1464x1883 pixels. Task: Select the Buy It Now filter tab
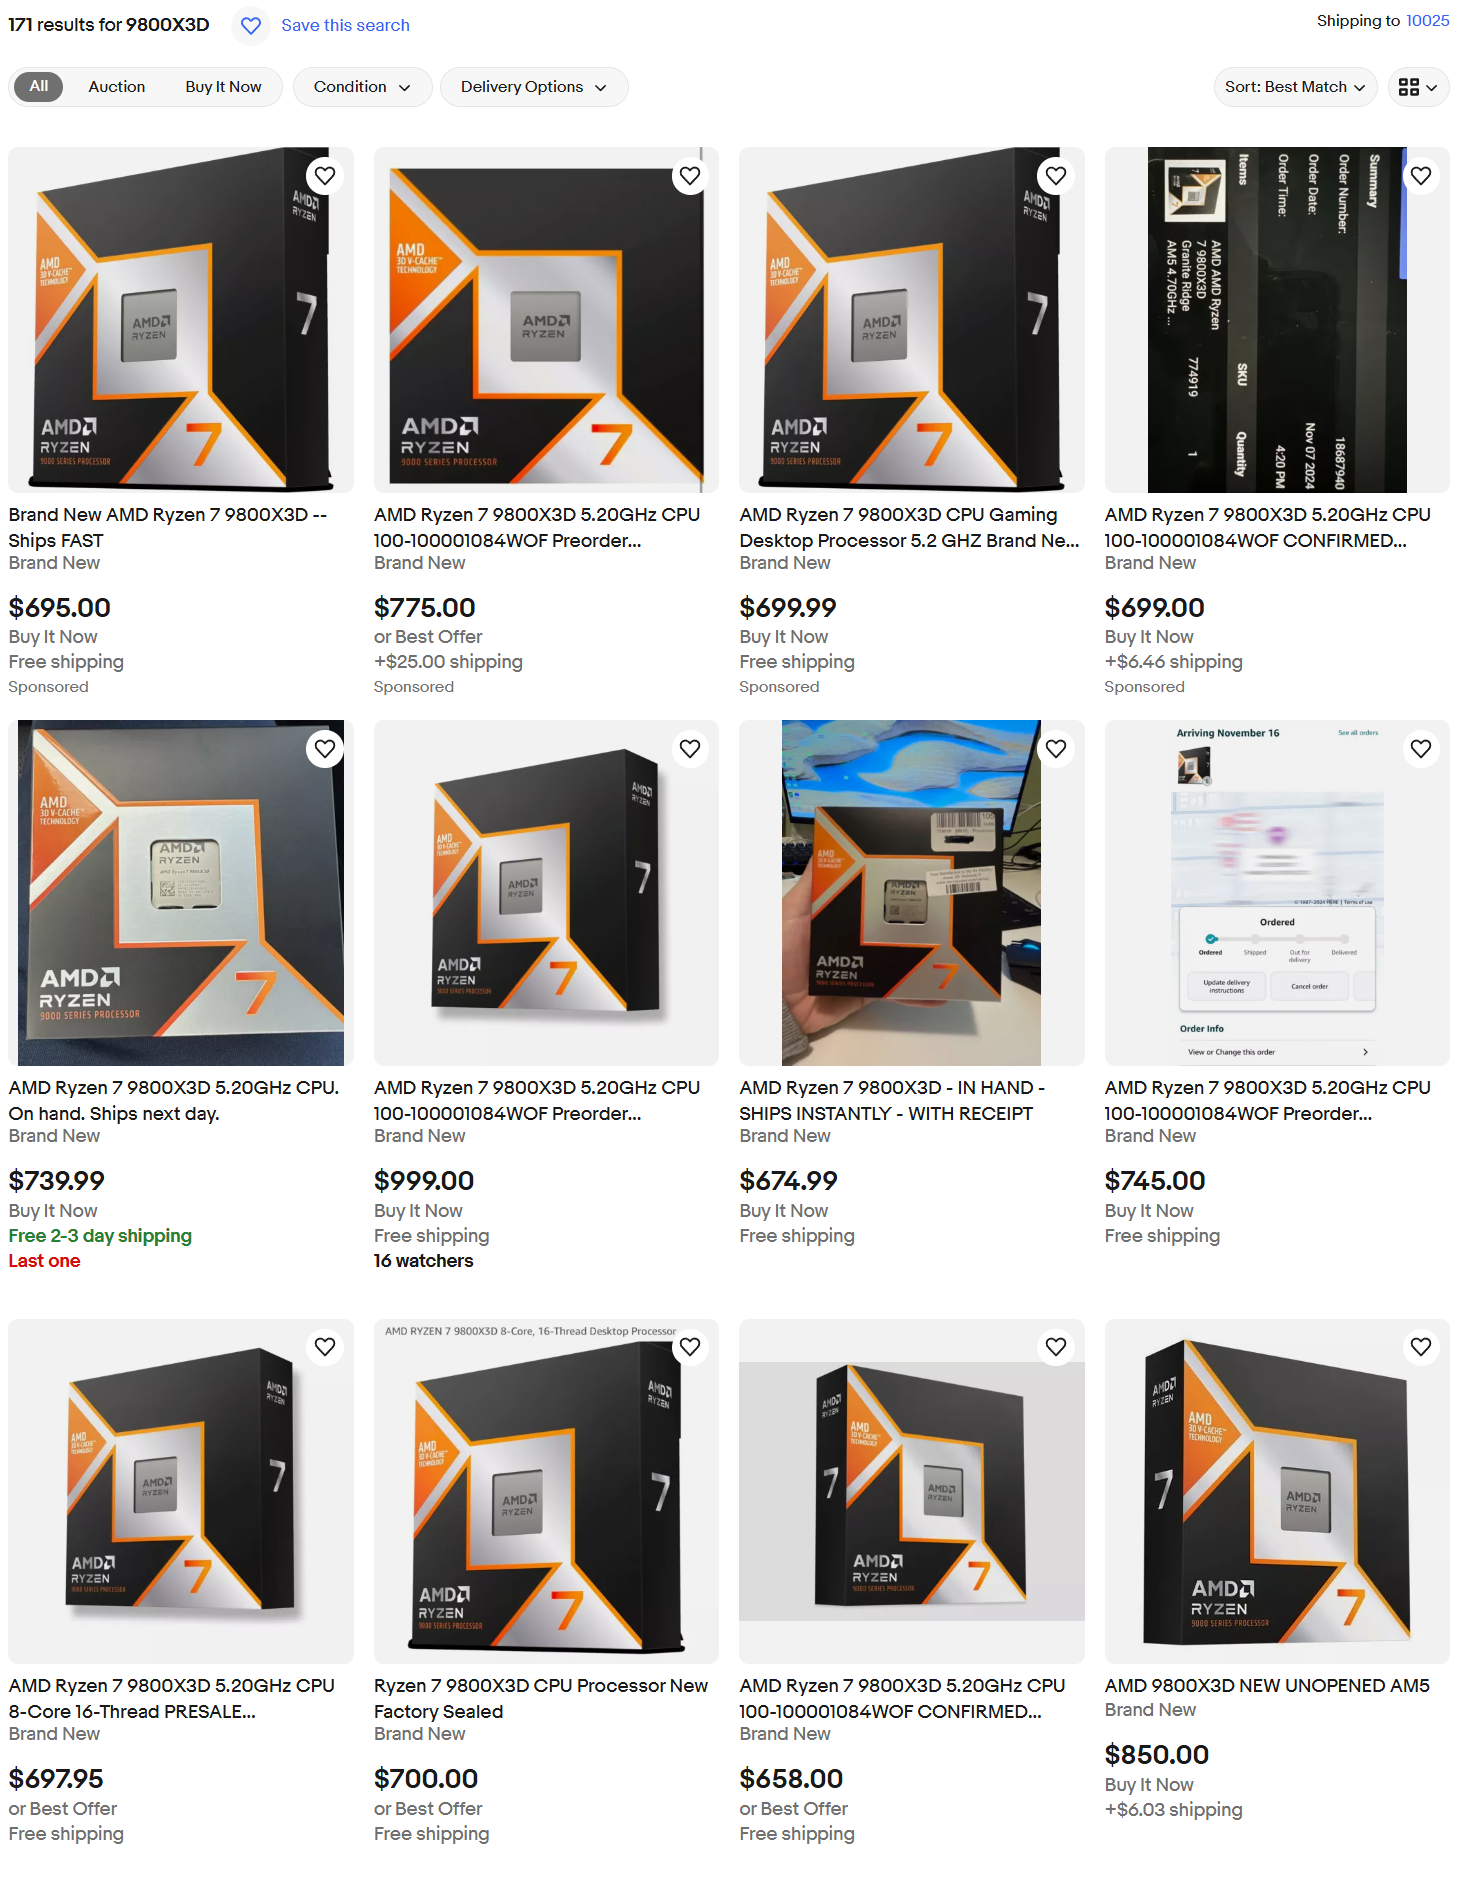(x=223, y=87)
